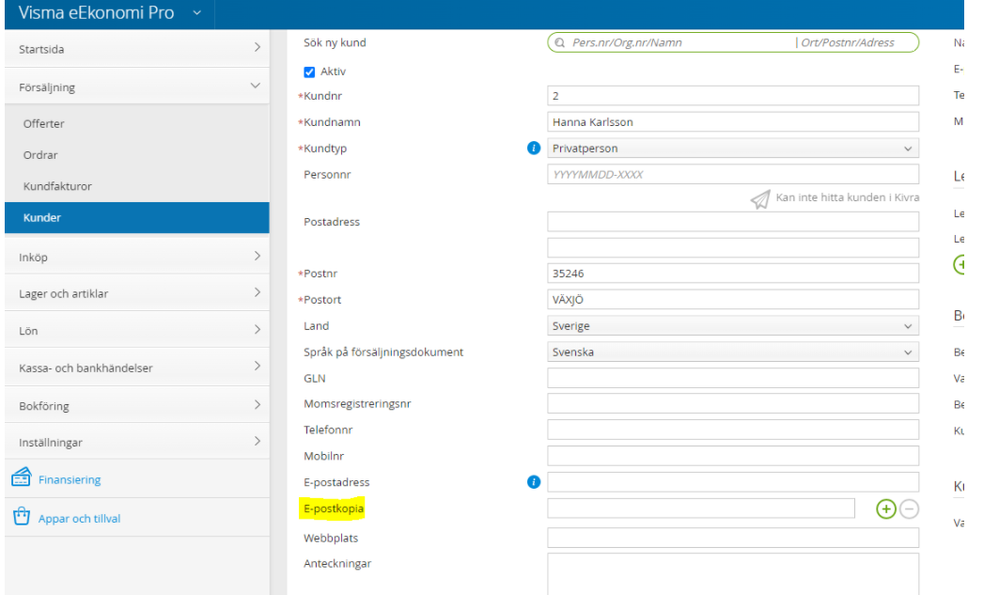The image size is (999, 595).
Task: Click the Finansiering card icon
Action: click(x=21, y=479)
